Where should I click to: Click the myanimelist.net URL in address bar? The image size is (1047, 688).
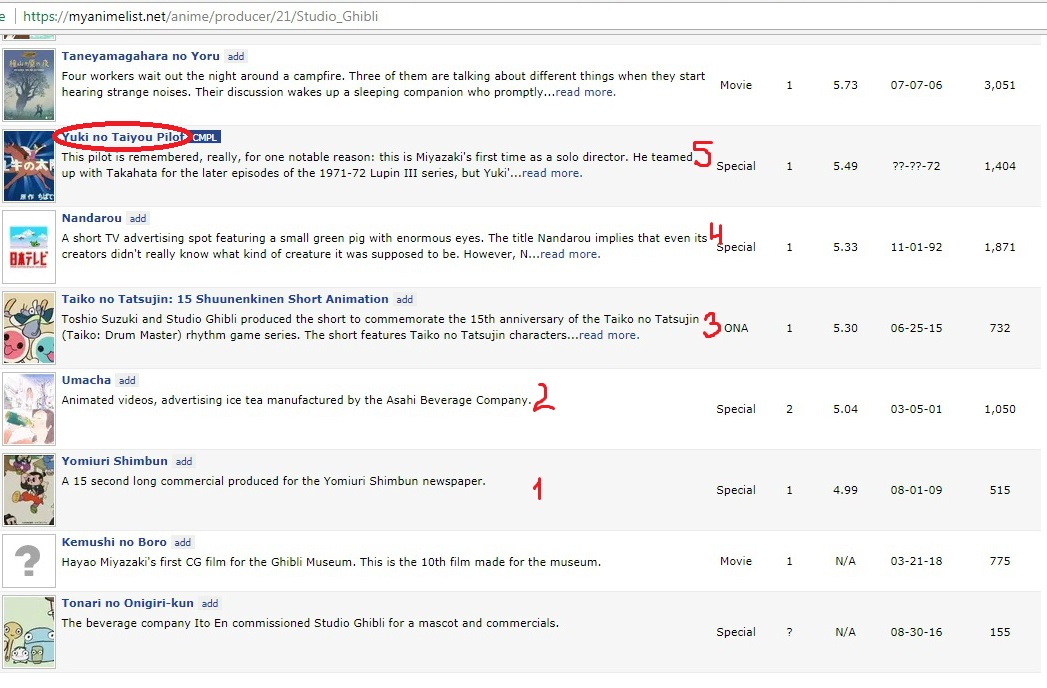[x=200, y=16]
